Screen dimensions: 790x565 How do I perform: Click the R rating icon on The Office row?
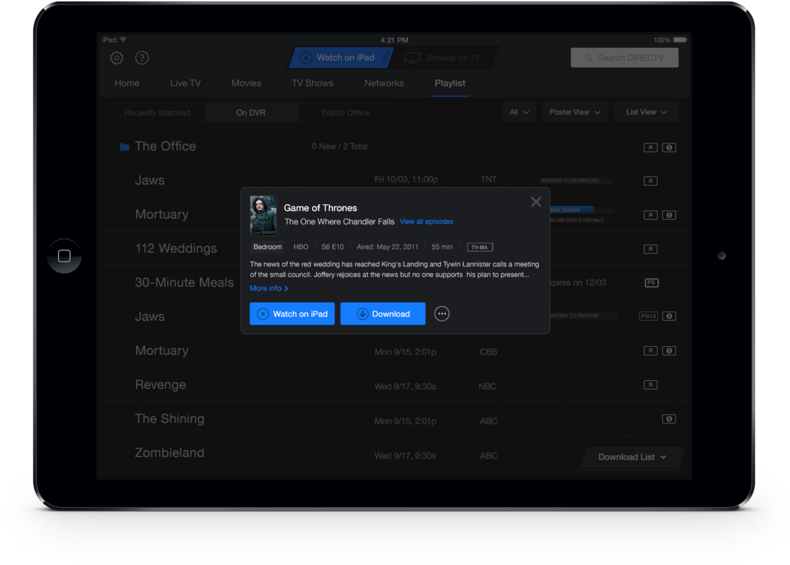pos(650,147)
